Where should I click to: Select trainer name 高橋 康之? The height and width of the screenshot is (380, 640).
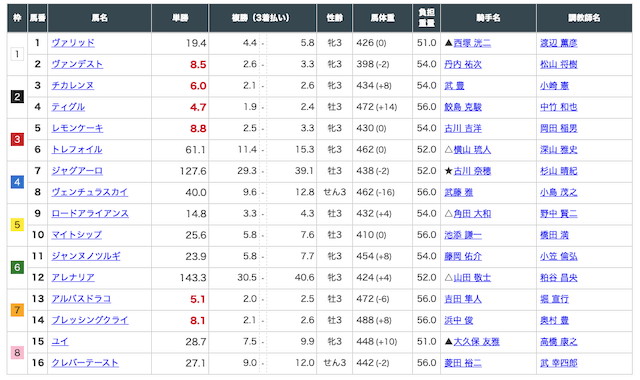click(559, 341)
